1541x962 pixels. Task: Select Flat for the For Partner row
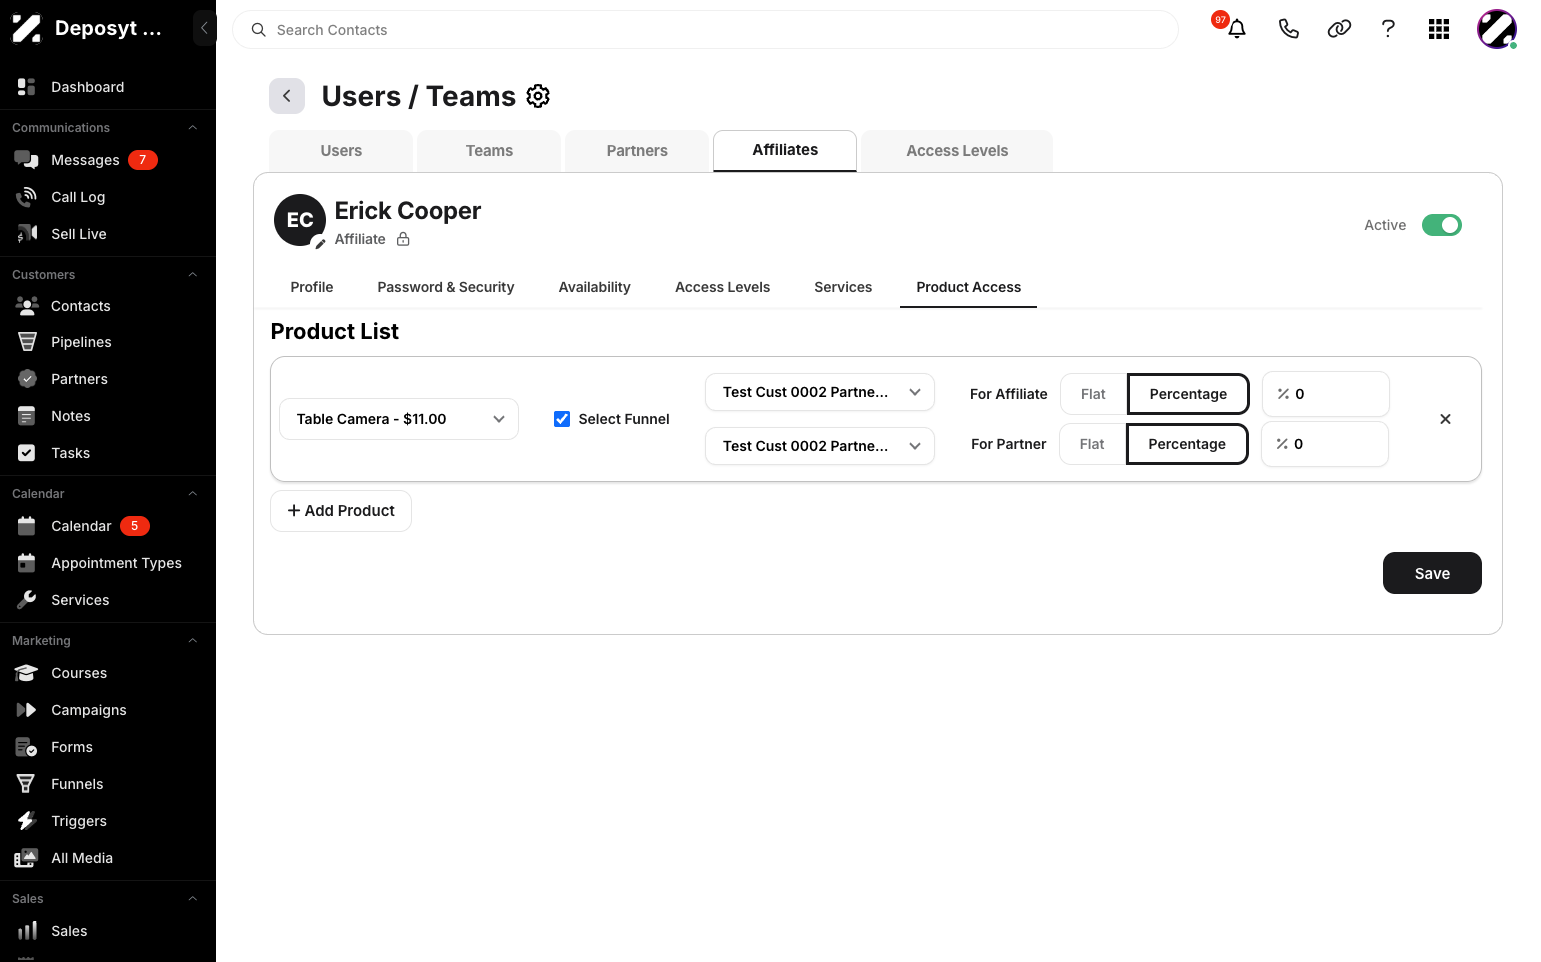coord(1092,444)
